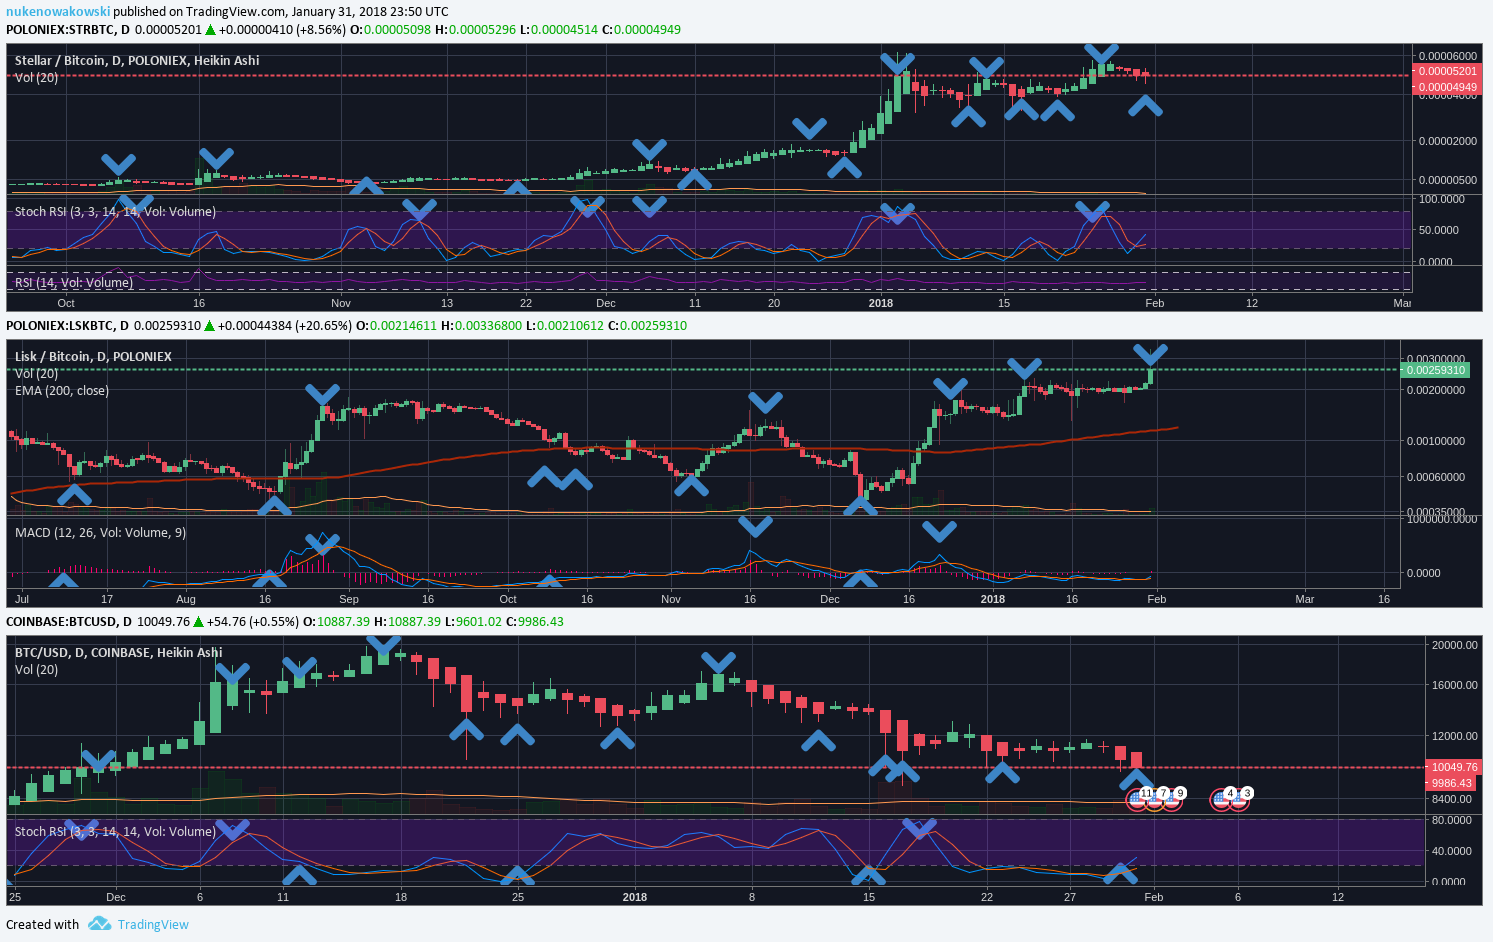Open the TradingView cloud logo
The image size is (1493, 942).
(x=99, y=924)
